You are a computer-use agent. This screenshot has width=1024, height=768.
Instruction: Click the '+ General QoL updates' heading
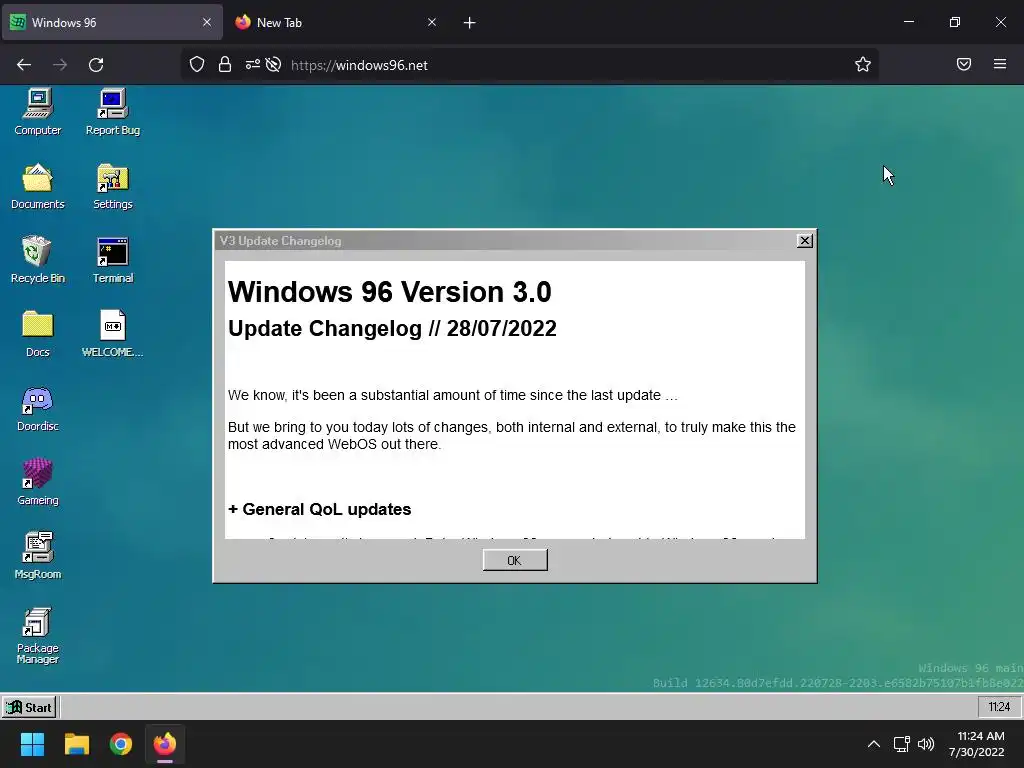[320, 509]
